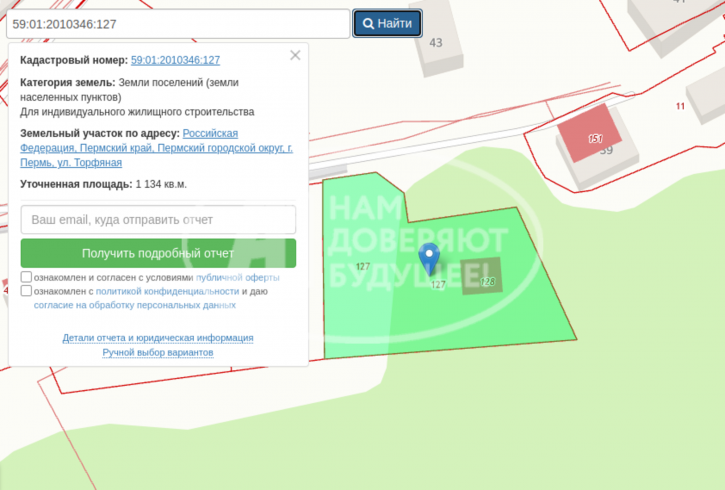The height and width of the screenshot is (490, 725).
Task: Open the "публичной оферты" link
Action: pos(237,277)
